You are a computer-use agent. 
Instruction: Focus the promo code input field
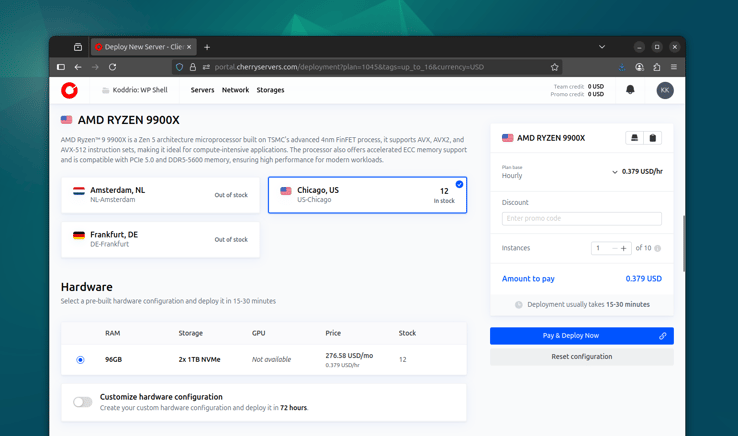(x=581, y=218)
